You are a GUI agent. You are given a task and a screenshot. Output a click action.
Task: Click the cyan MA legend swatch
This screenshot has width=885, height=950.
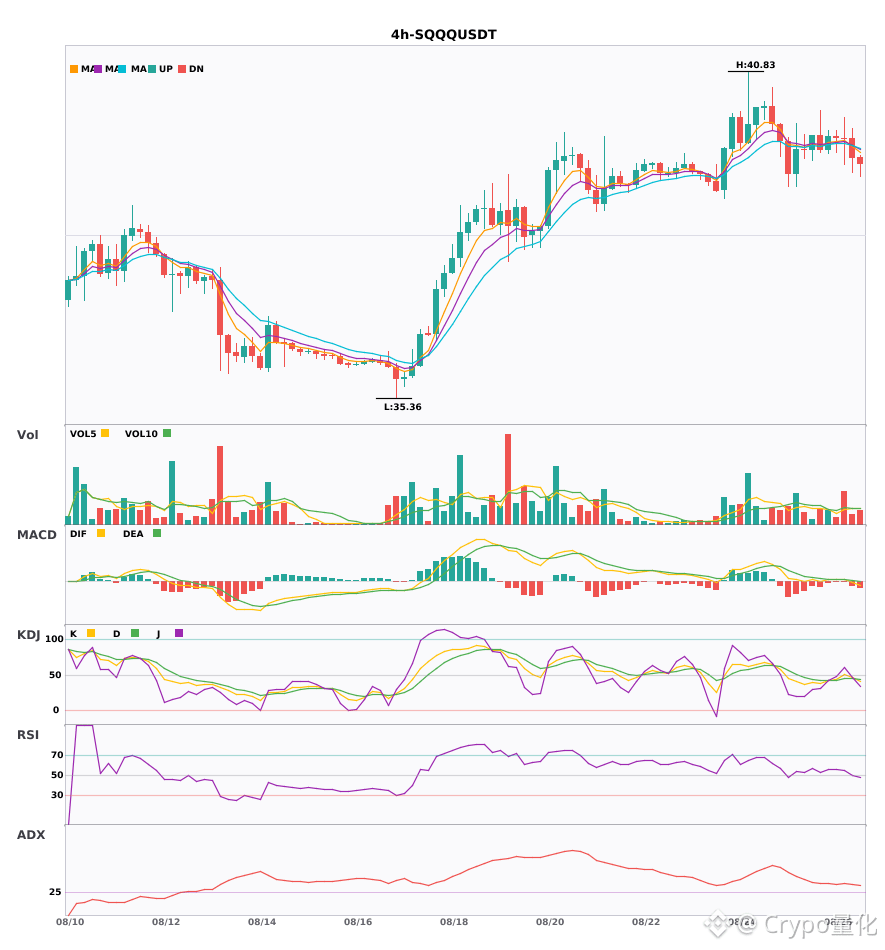coord(122,69)
